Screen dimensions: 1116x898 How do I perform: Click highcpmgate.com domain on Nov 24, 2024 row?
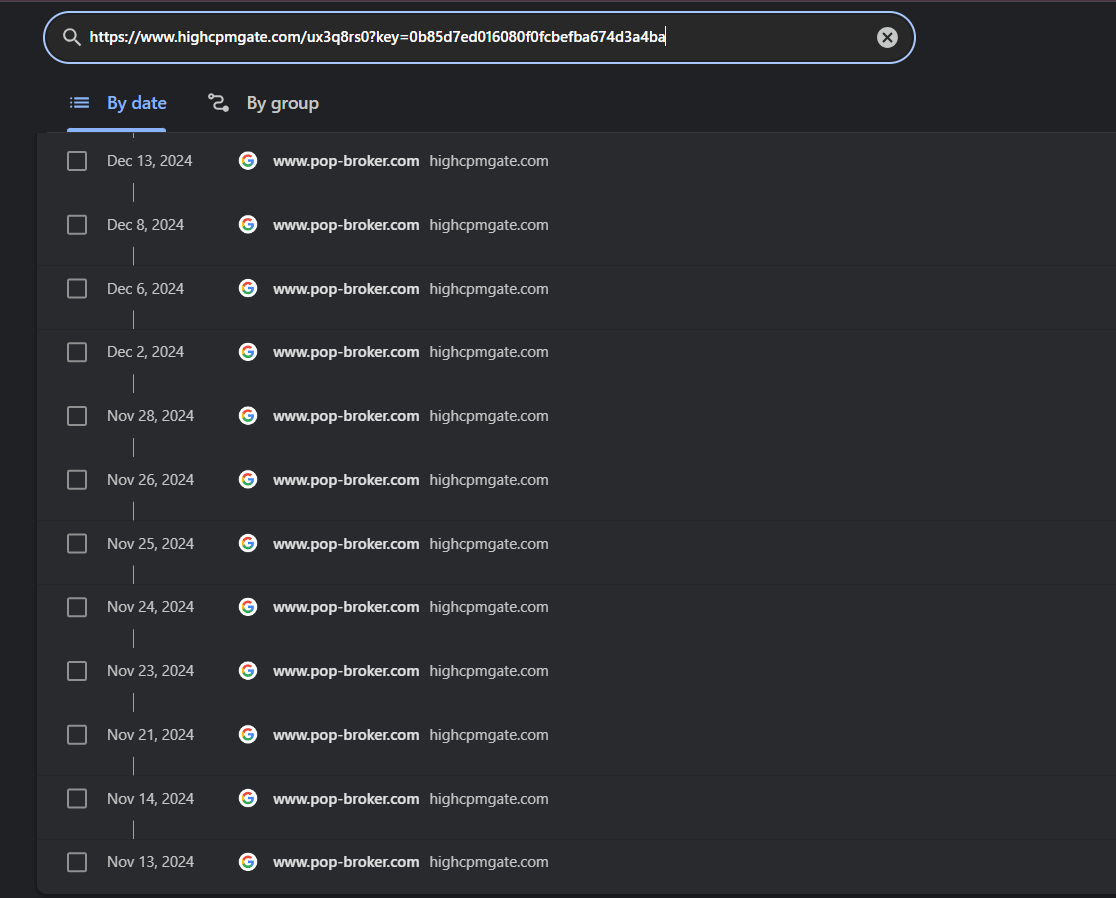(489, 608)
